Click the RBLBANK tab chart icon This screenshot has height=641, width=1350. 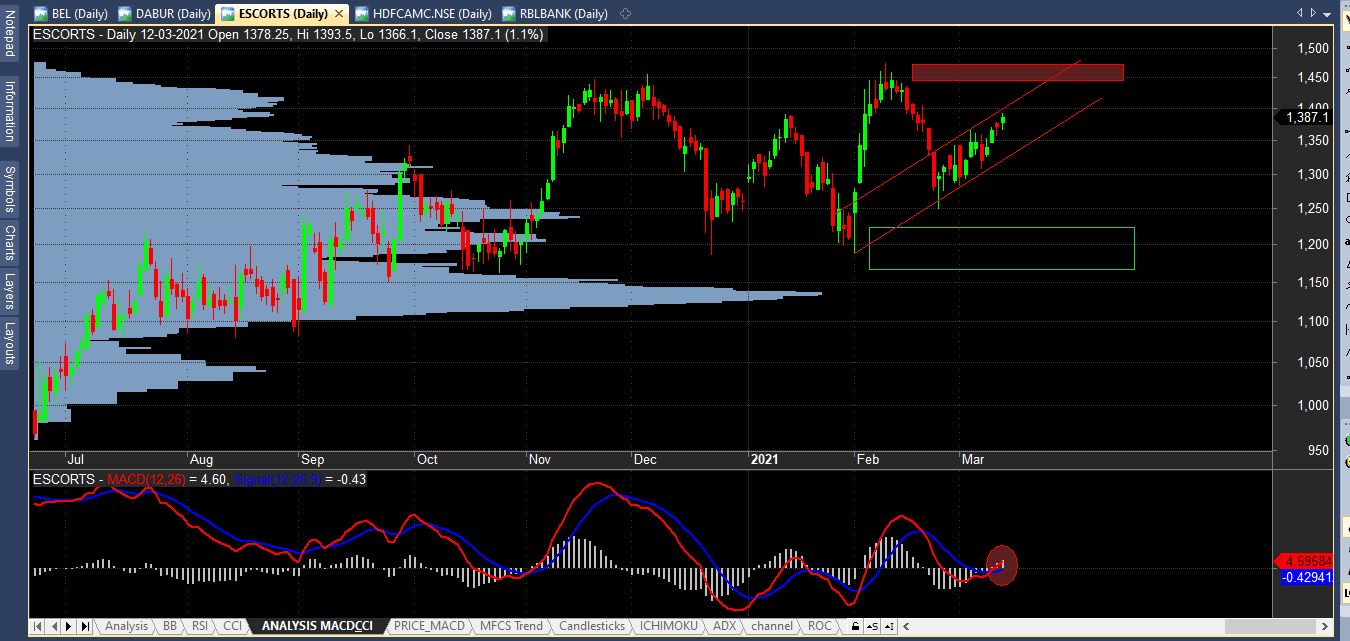click(x=510, y=14)
